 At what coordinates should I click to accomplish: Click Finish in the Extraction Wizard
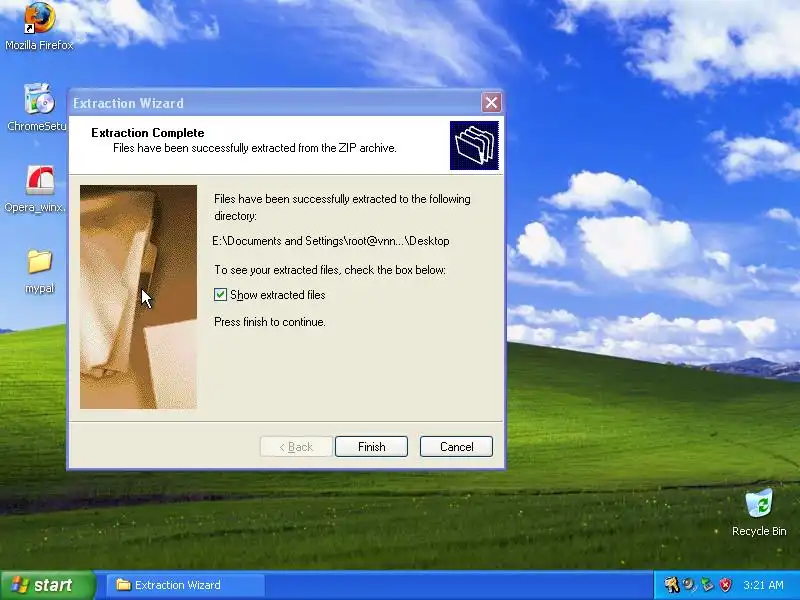[371, 446]
